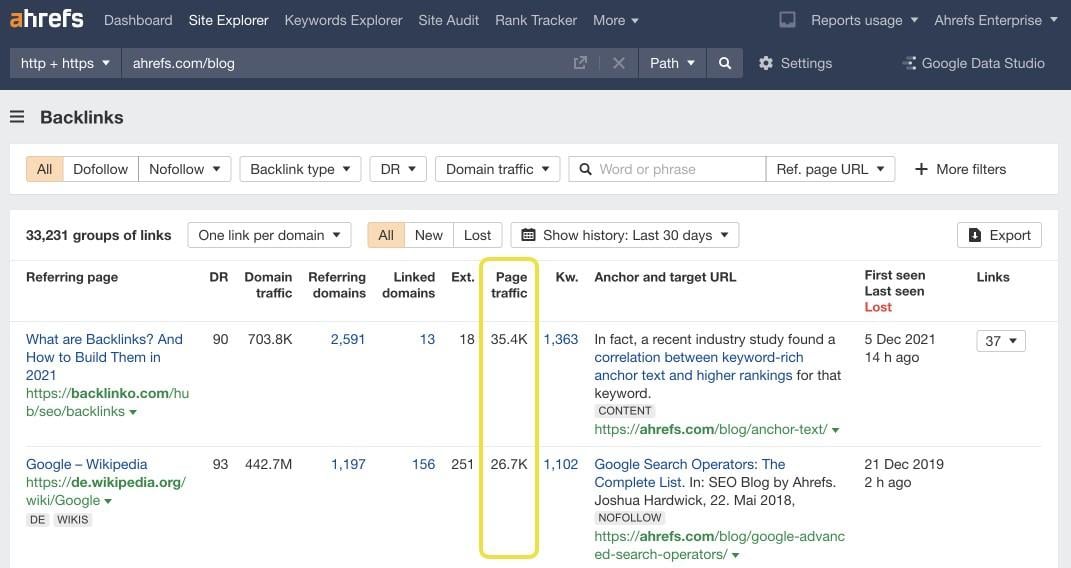Expand backlinko.com URL dropdown arrow
Viewport: 1071px width, 568px height.
[x=133, y=412]
